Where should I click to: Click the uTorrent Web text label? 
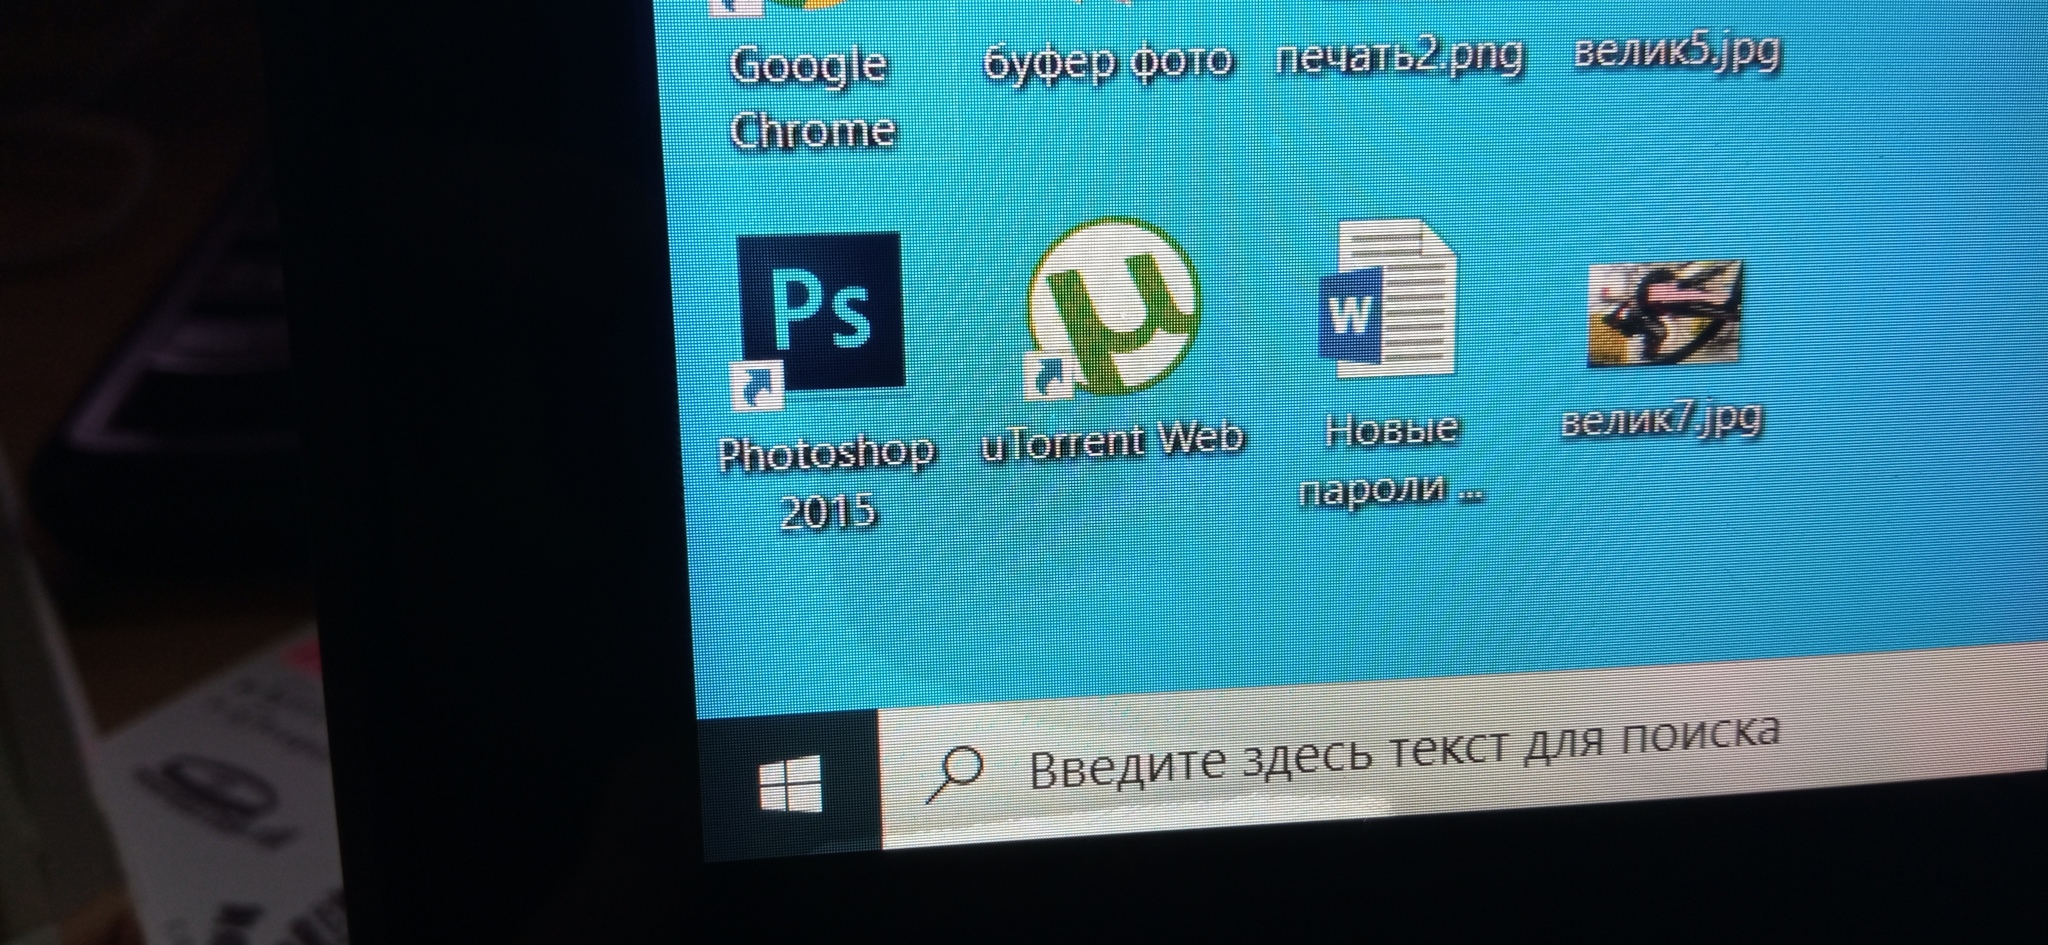[1113, 441]
